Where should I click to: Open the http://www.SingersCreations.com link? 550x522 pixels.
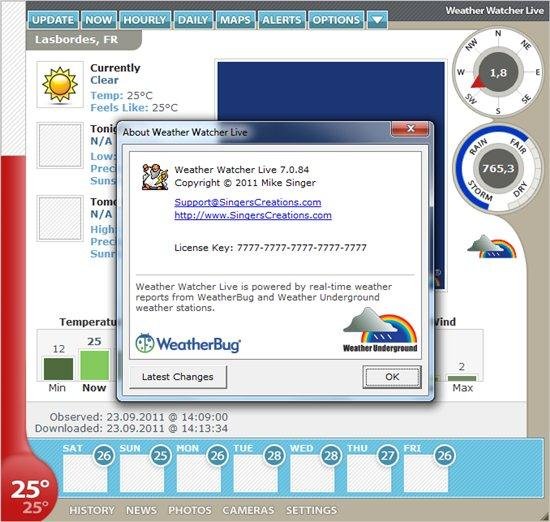pos(253,215)
